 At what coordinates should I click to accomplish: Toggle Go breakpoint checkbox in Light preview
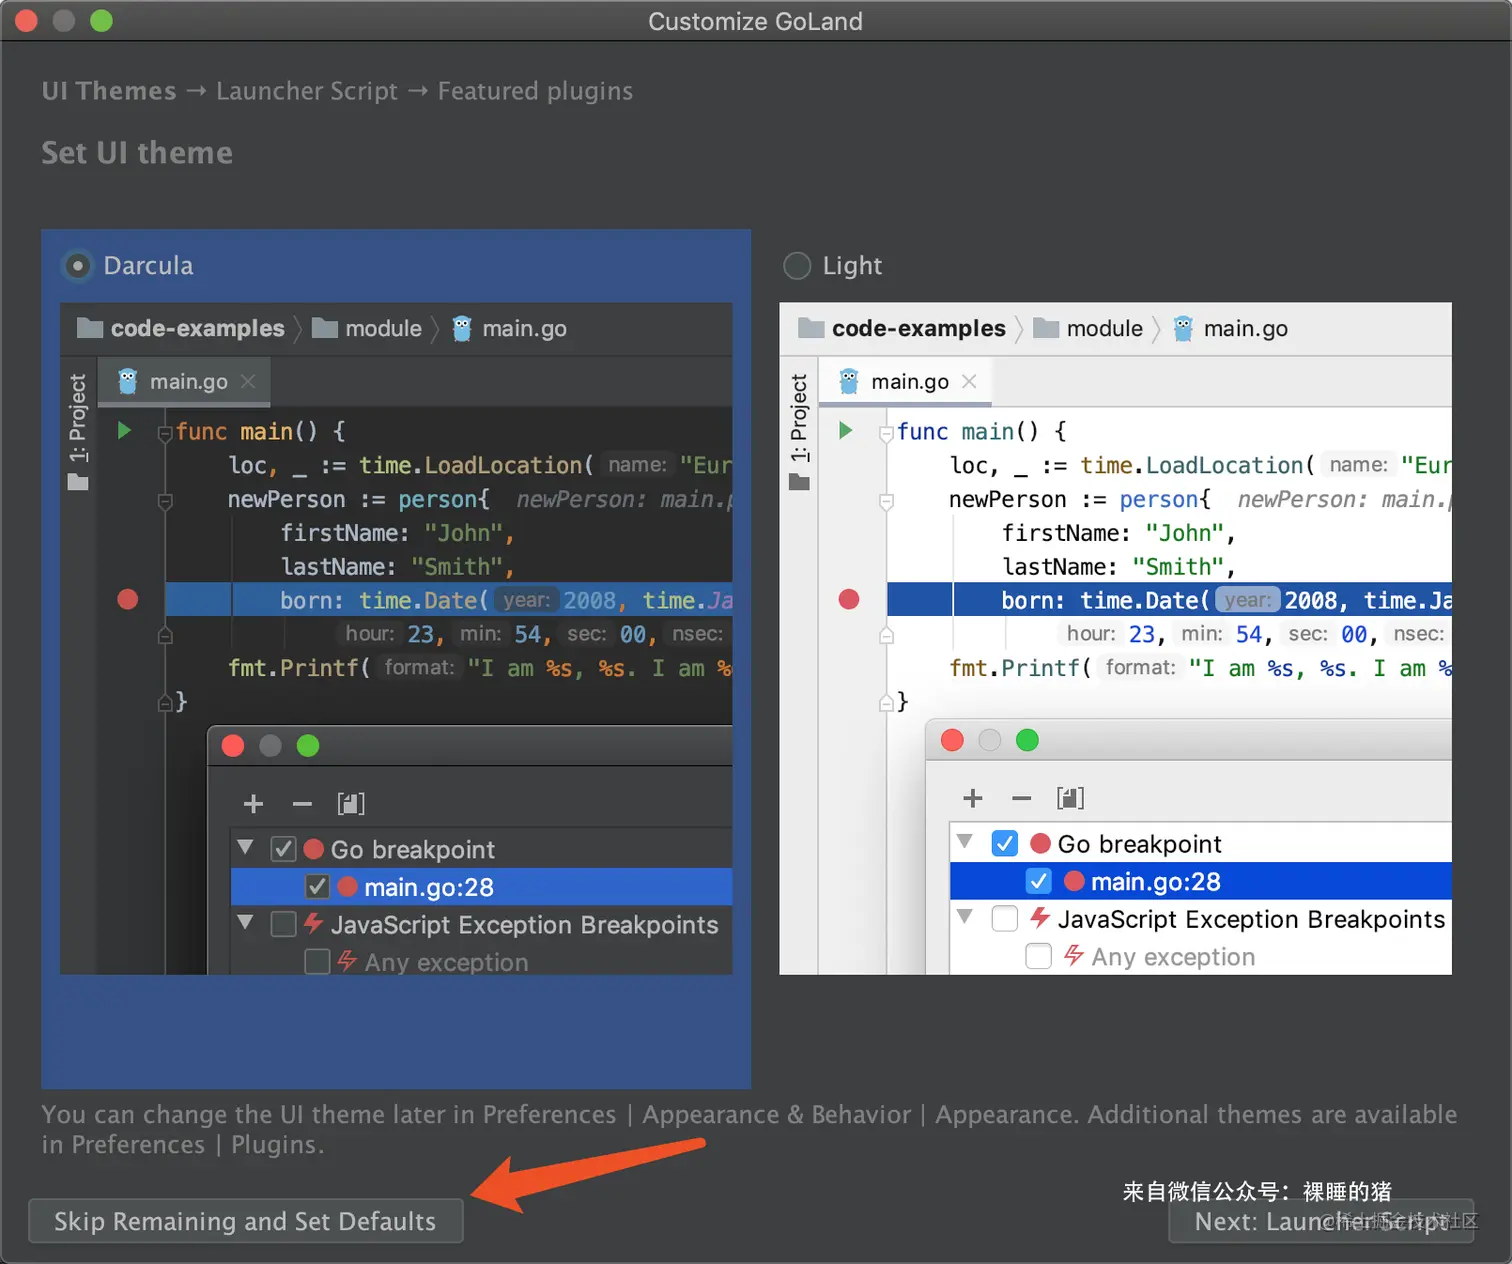pos(1005,844)
